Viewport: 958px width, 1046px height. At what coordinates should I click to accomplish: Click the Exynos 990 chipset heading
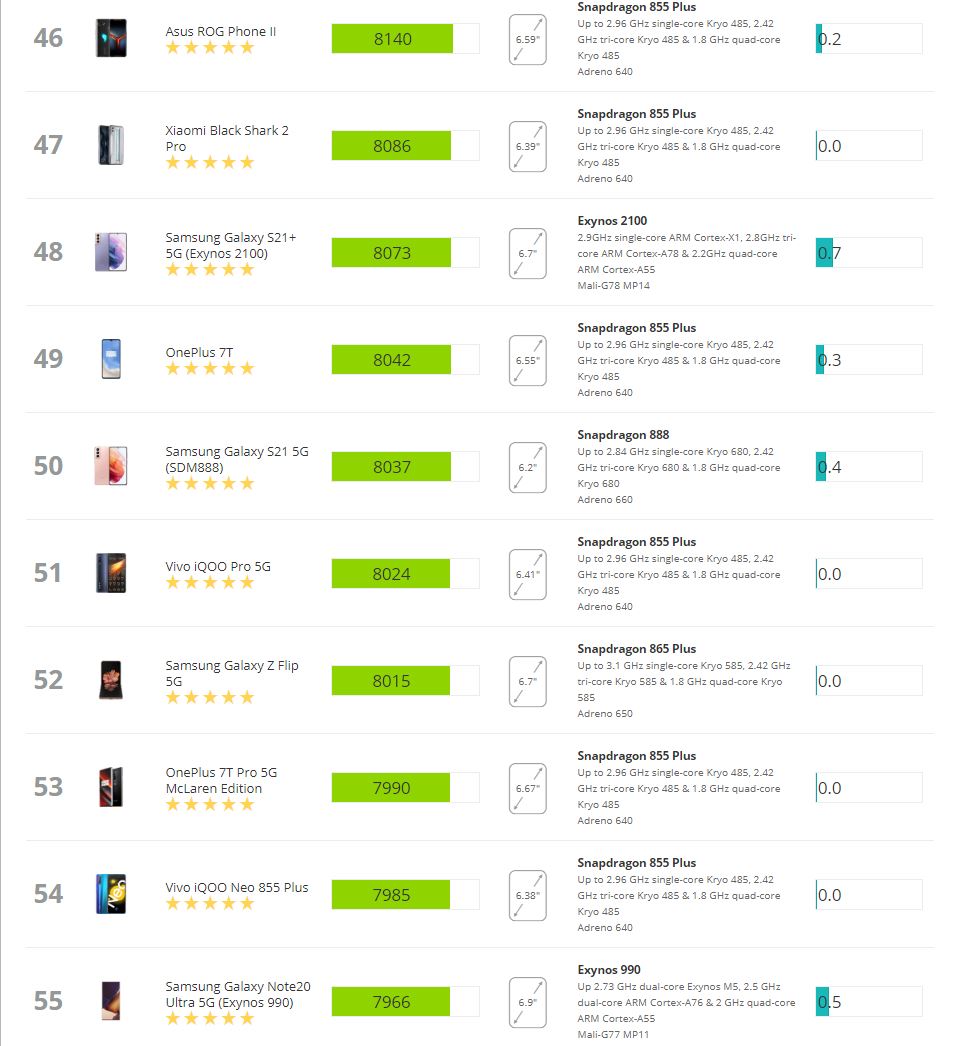pyautogui.click(x=609, y=970)
